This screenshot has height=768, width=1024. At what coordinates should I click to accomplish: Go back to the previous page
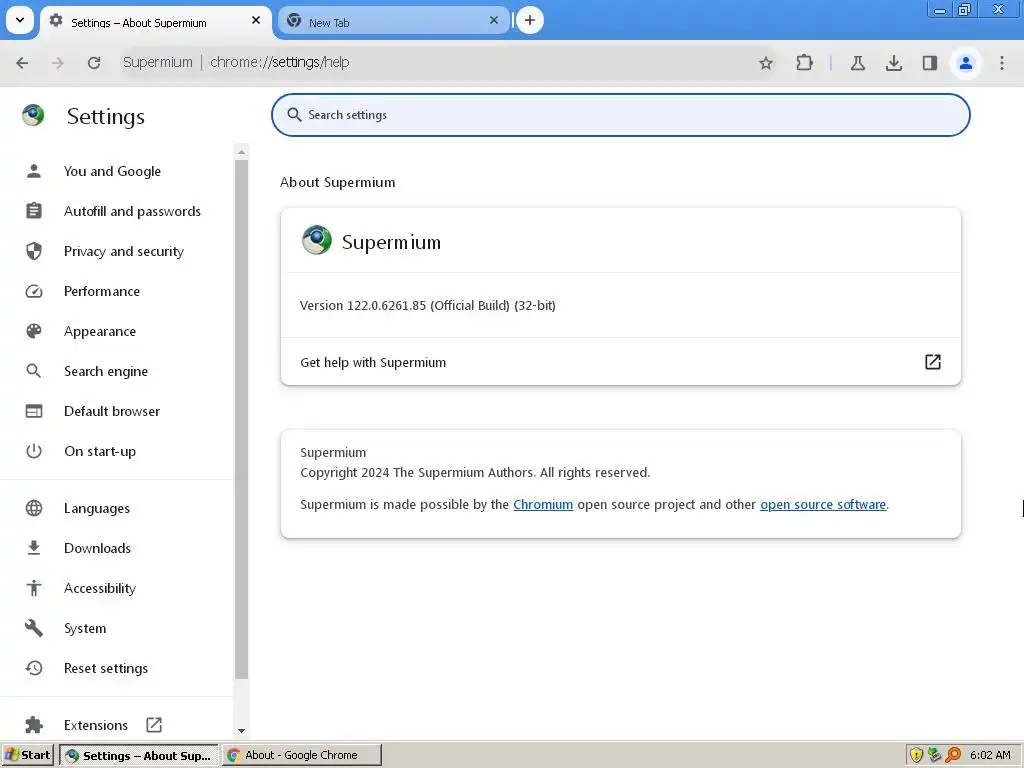click(x=22, y=63)
